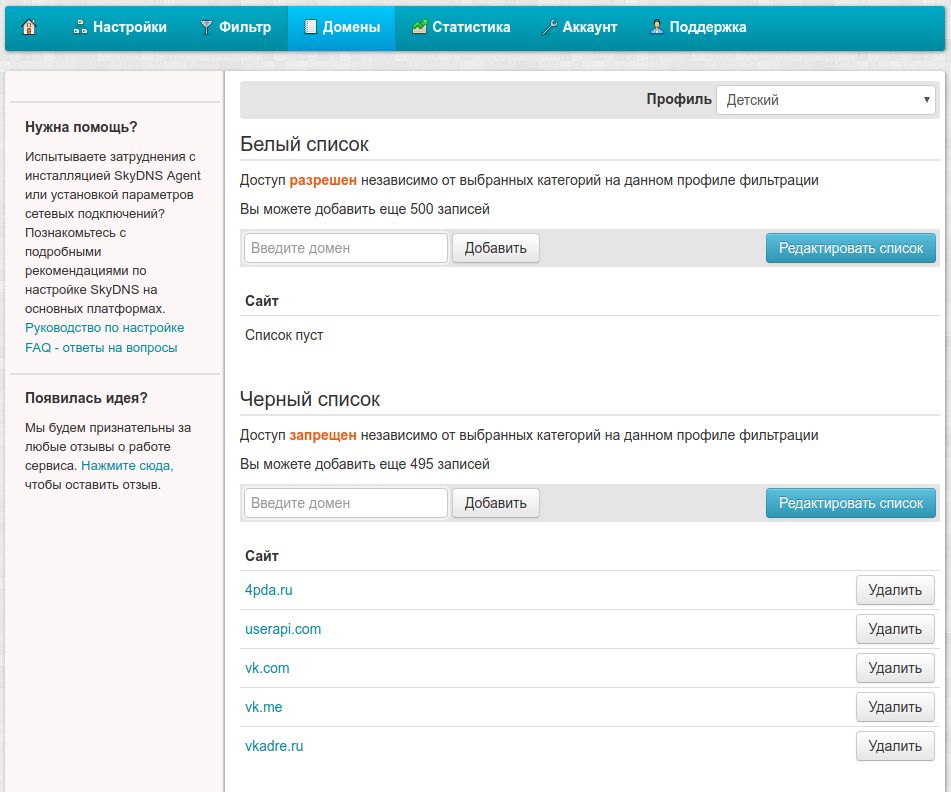Open the Фильтр section

pyautogui.click(x=236, y=27)
